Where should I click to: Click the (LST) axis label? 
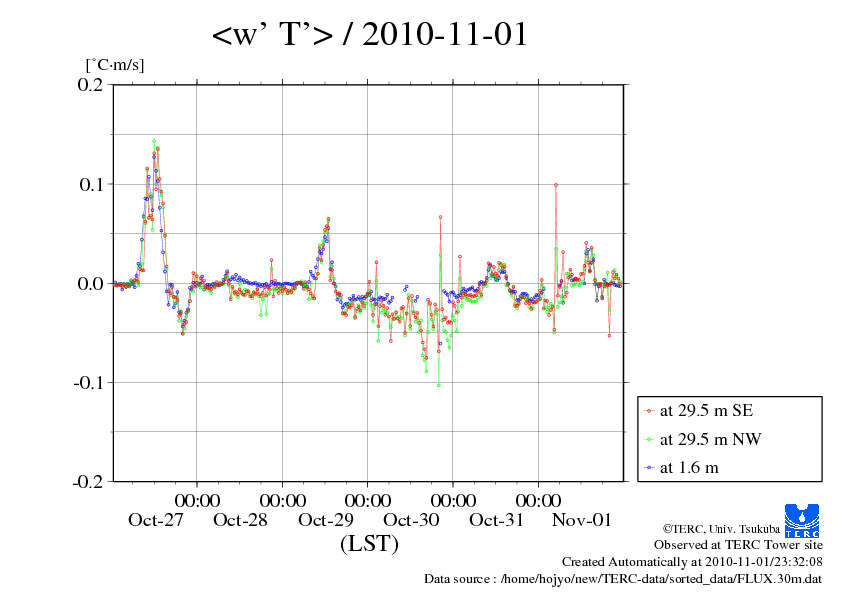(x=369, y=544)
